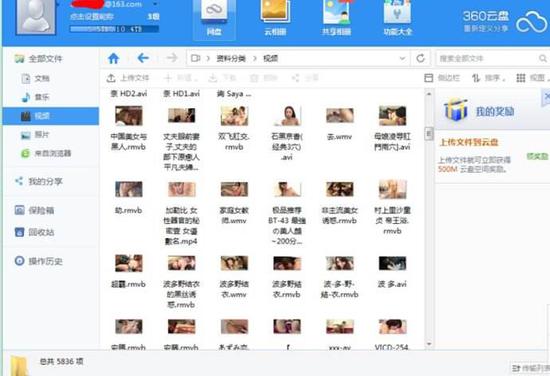Image resolution: width=550 pixels, height=376 pixels.
Task: Open the 音乐 music category
Action: pos(35,97)
